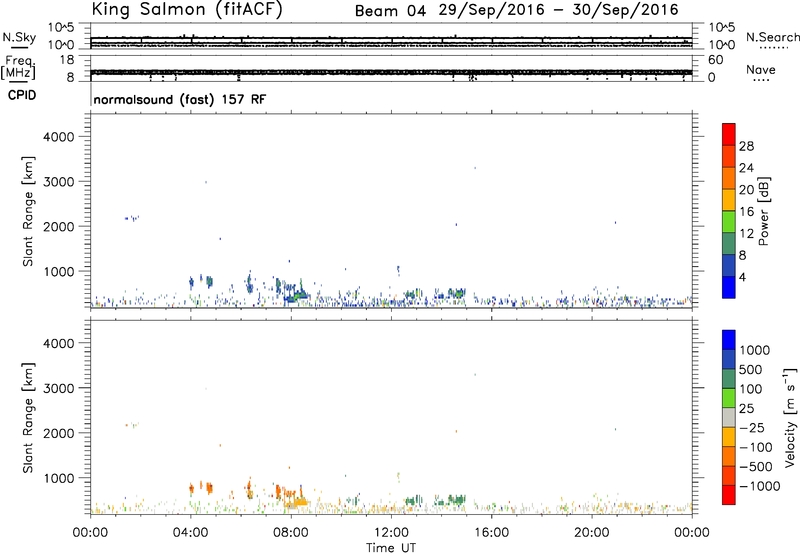The width and height of the screenshot is (800, 554).
Task: Click the 'Beam 04' label
Action: pos(390,11)
